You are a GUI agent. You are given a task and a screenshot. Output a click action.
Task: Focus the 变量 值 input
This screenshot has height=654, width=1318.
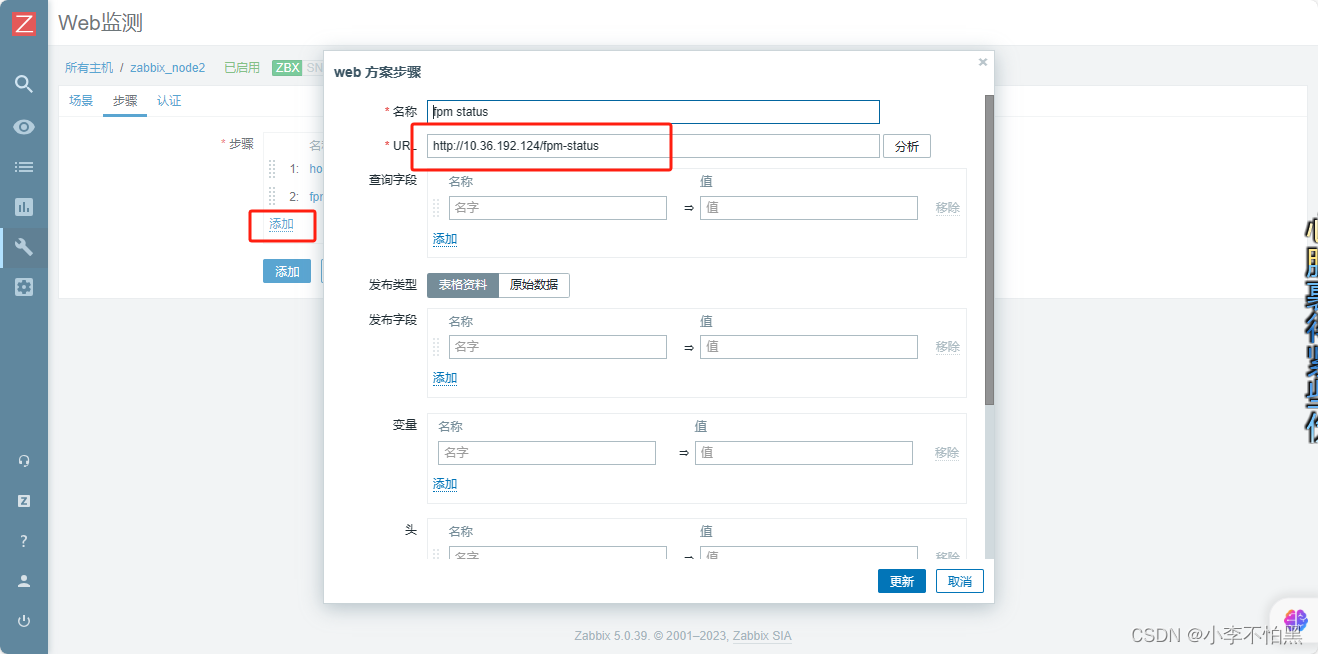tap(804, 453)
